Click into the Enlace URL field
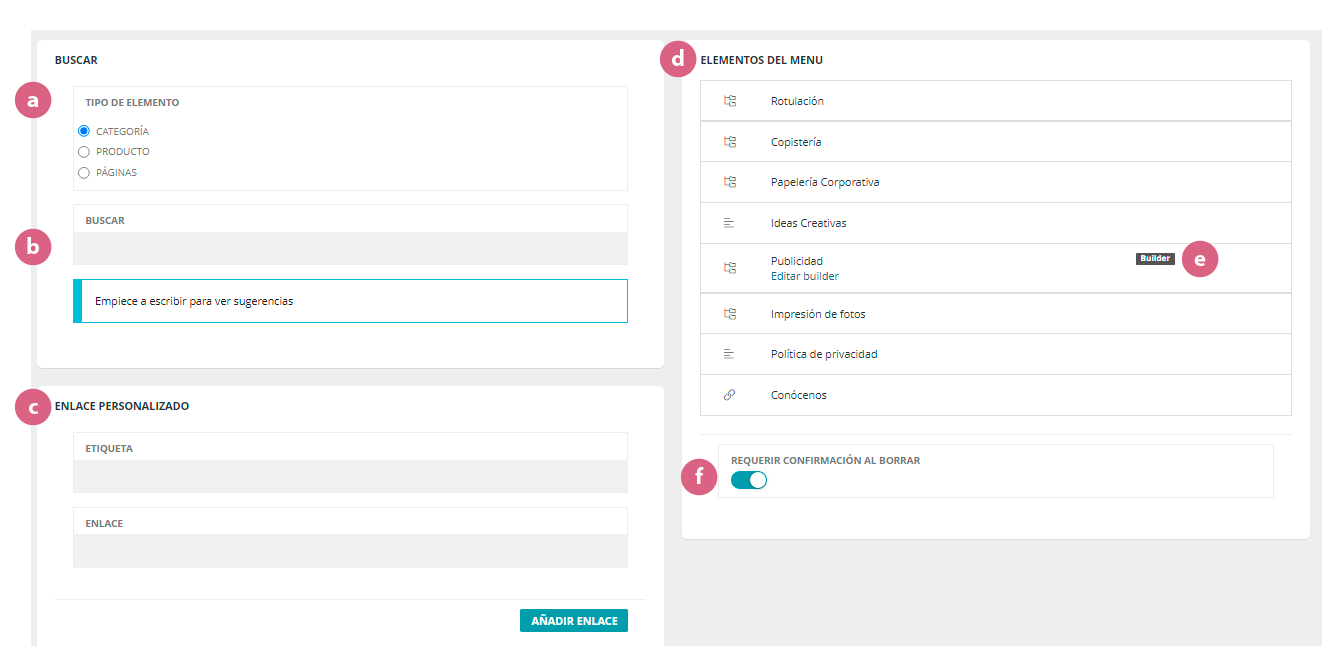Image resolution: width=1337 pixels, height=667 pixels. pos(350,551)
